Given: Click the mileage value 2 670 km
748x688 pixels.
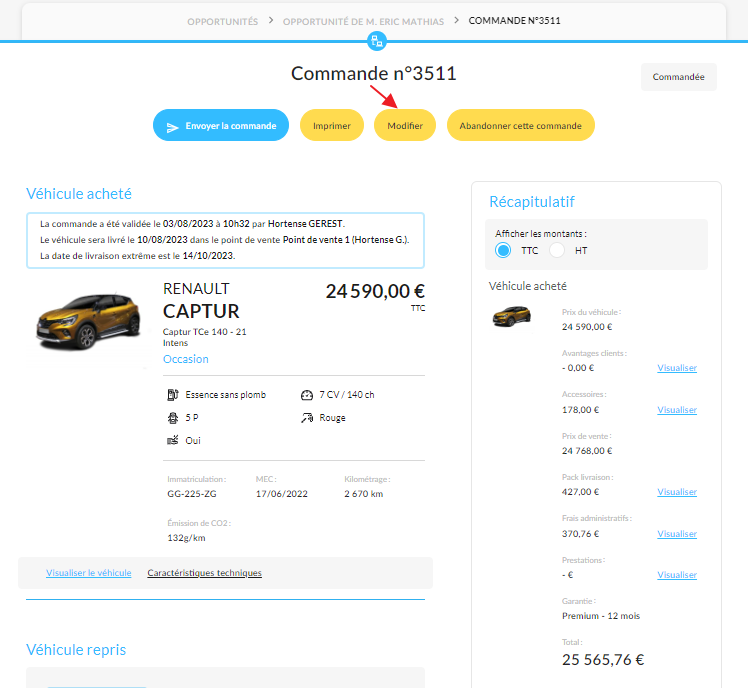Looking at the screenshot, I should [x=364, y=494].
